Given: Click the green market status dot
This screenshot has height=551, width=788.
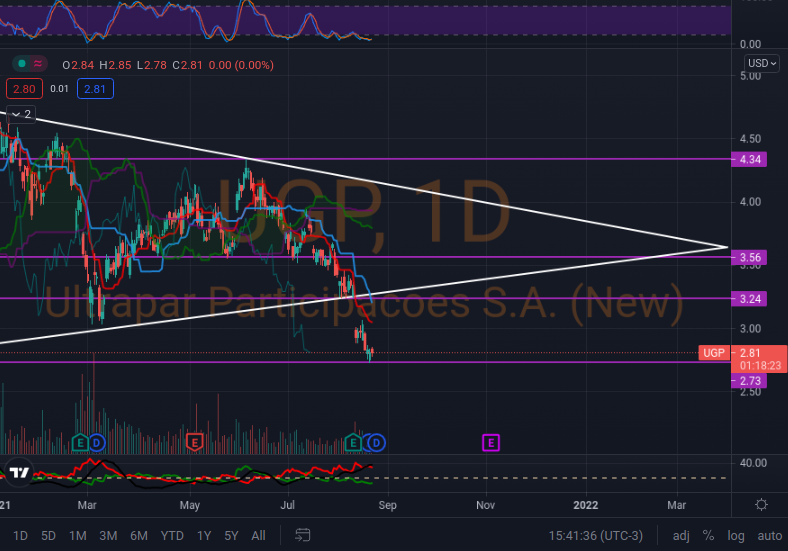Looking at the screenshot, I should 22,64.
